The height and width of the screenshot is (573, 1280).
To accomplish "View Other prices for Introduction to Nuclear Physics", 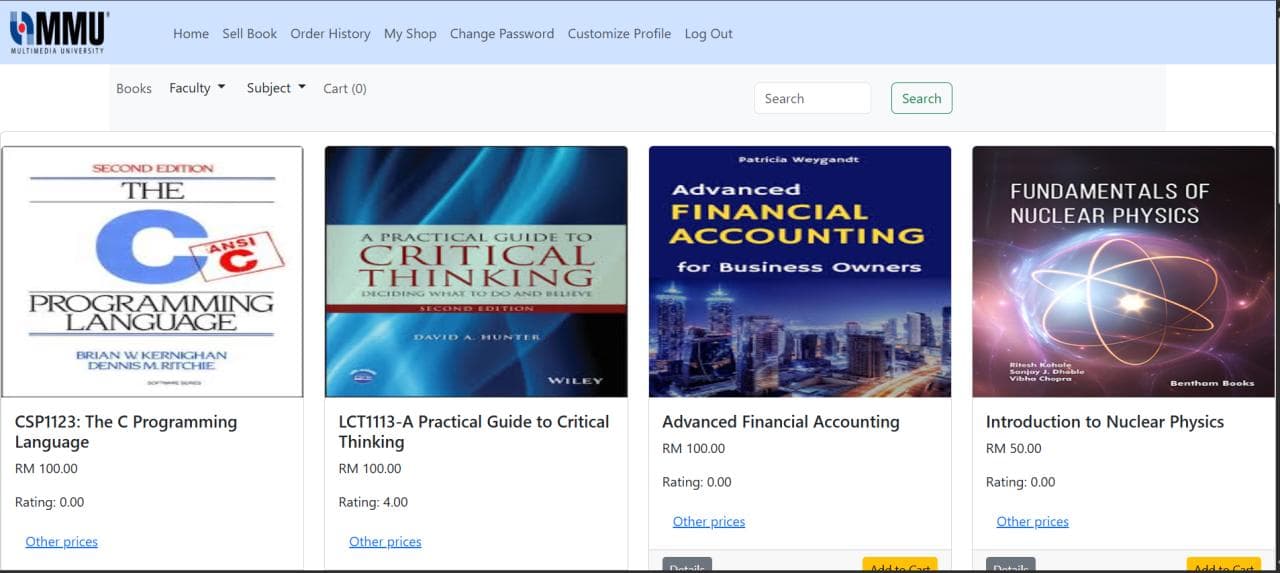I will pyautogui.click(x=1032, y=521).
